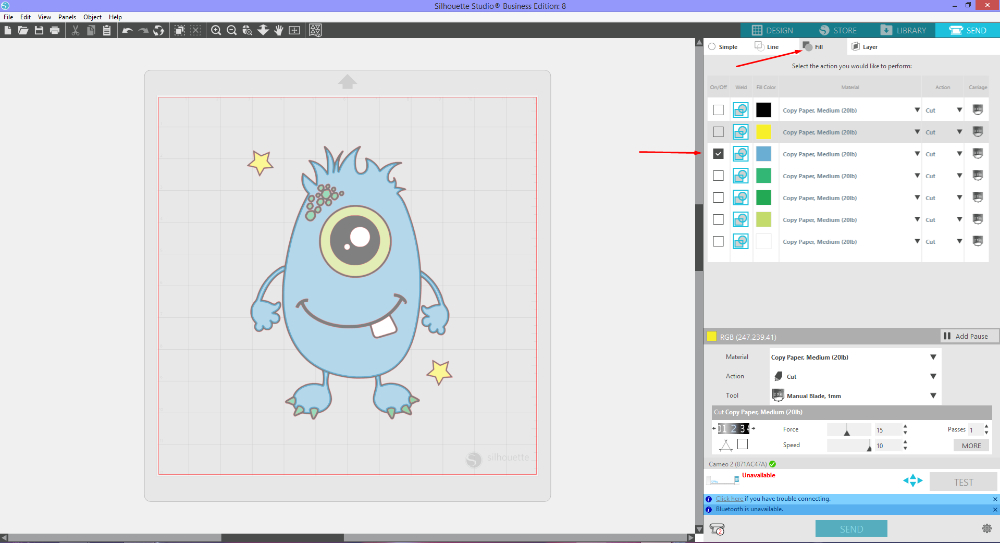Image resolution: width=1000 pixels, height=543 pixels.
Task: Expand Action dropdown in lime green row
Action: click(959, 219)
